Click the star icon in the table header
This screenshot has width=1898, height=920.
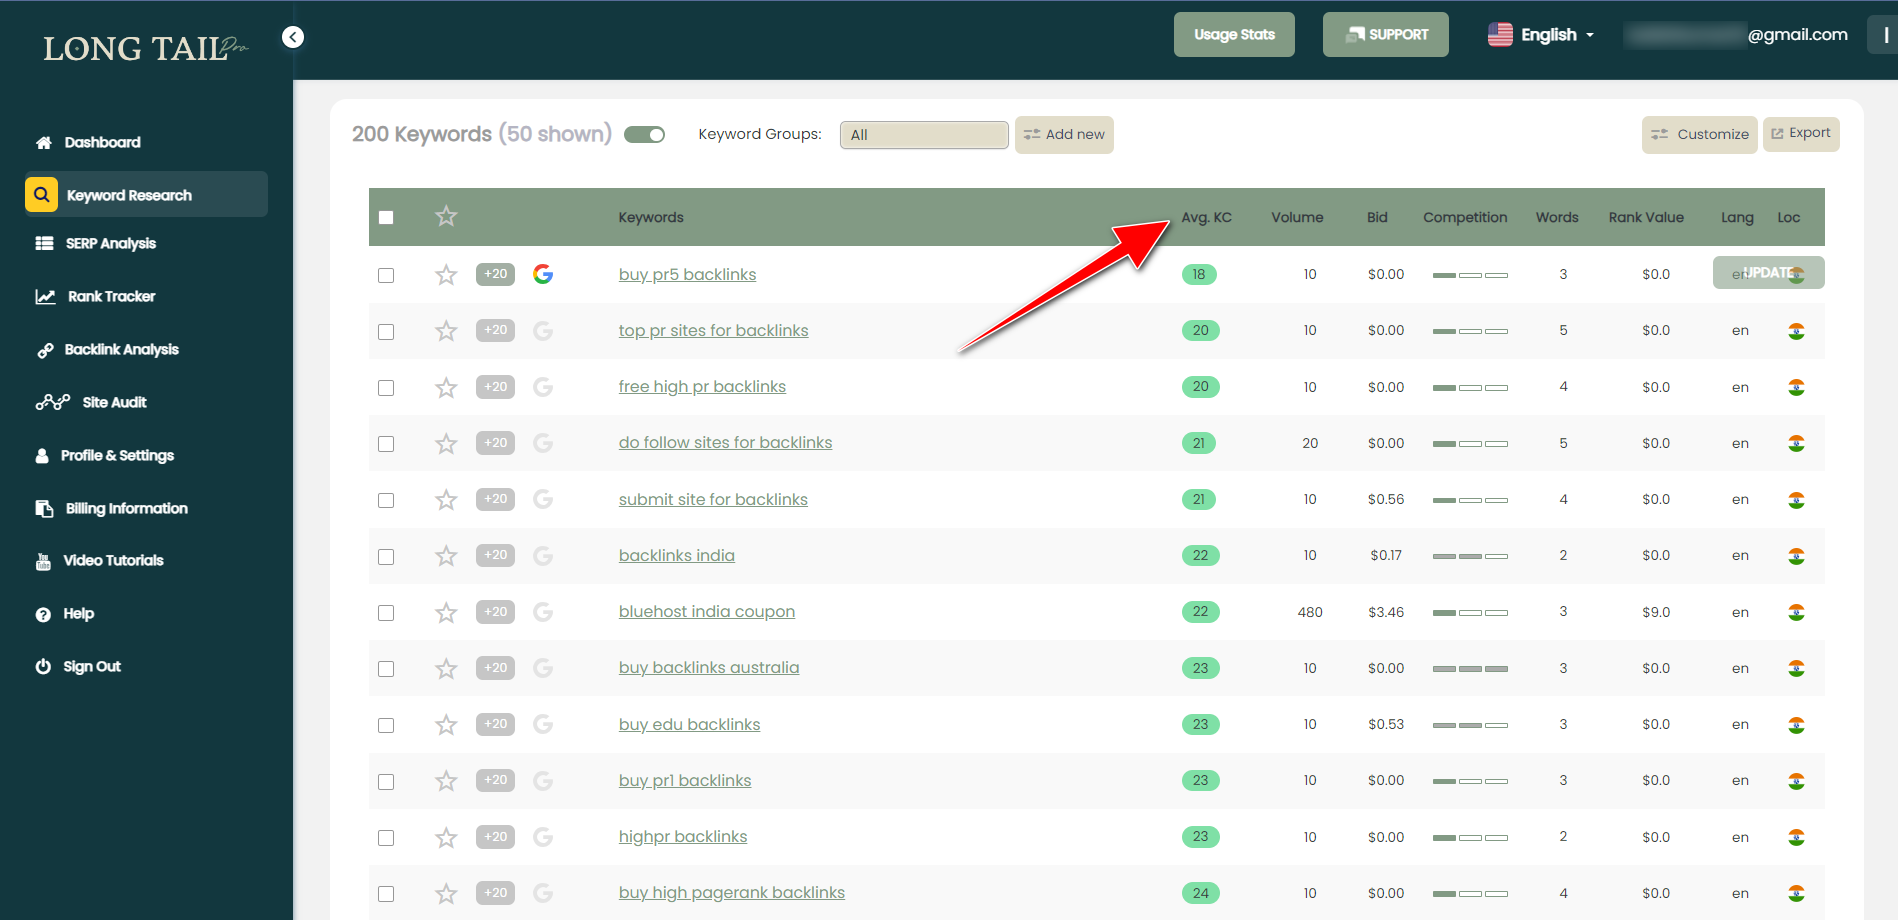[x=446, y=216]
